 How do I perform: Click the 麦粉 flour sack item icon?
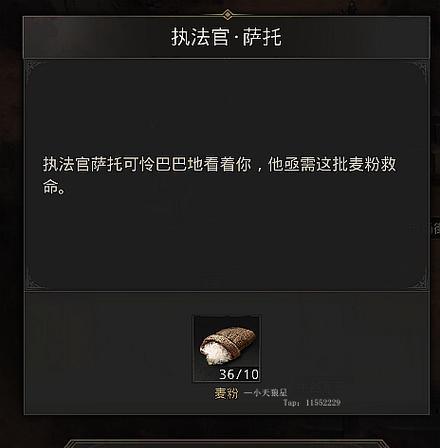pyautogui.click(x=227, y=349)
